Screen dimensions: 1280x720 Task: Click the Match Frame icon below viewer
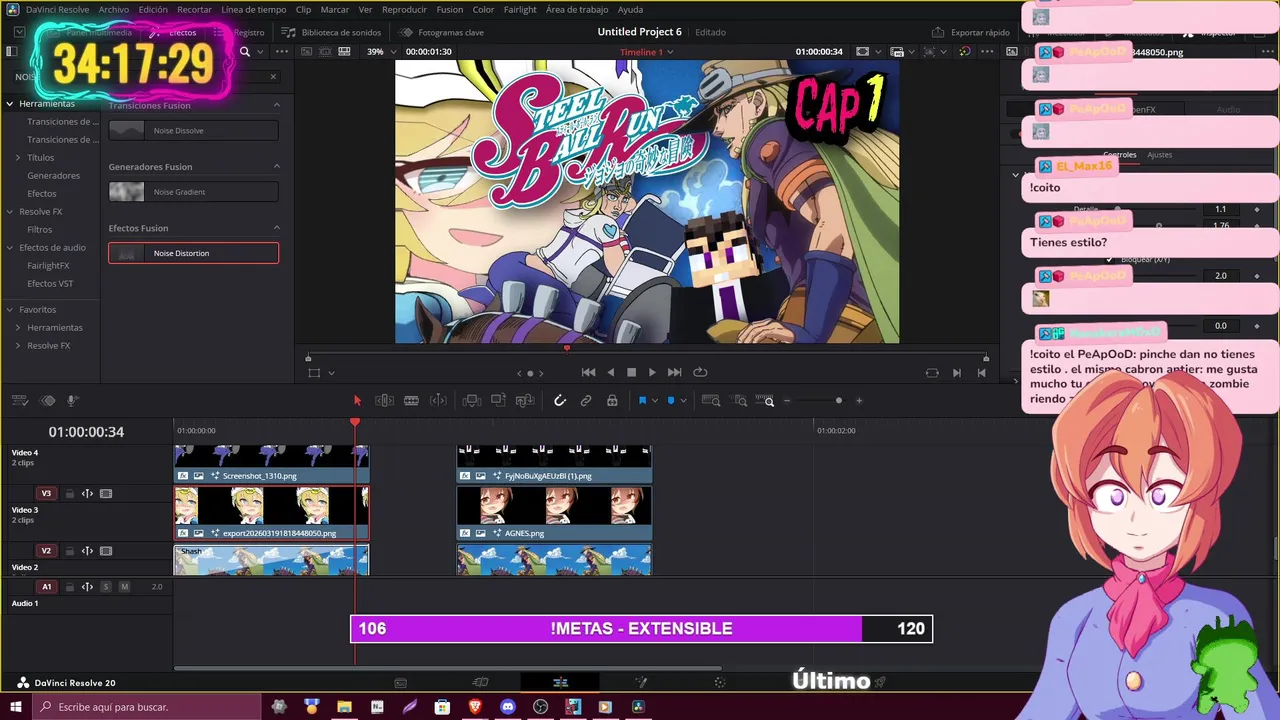932,372
